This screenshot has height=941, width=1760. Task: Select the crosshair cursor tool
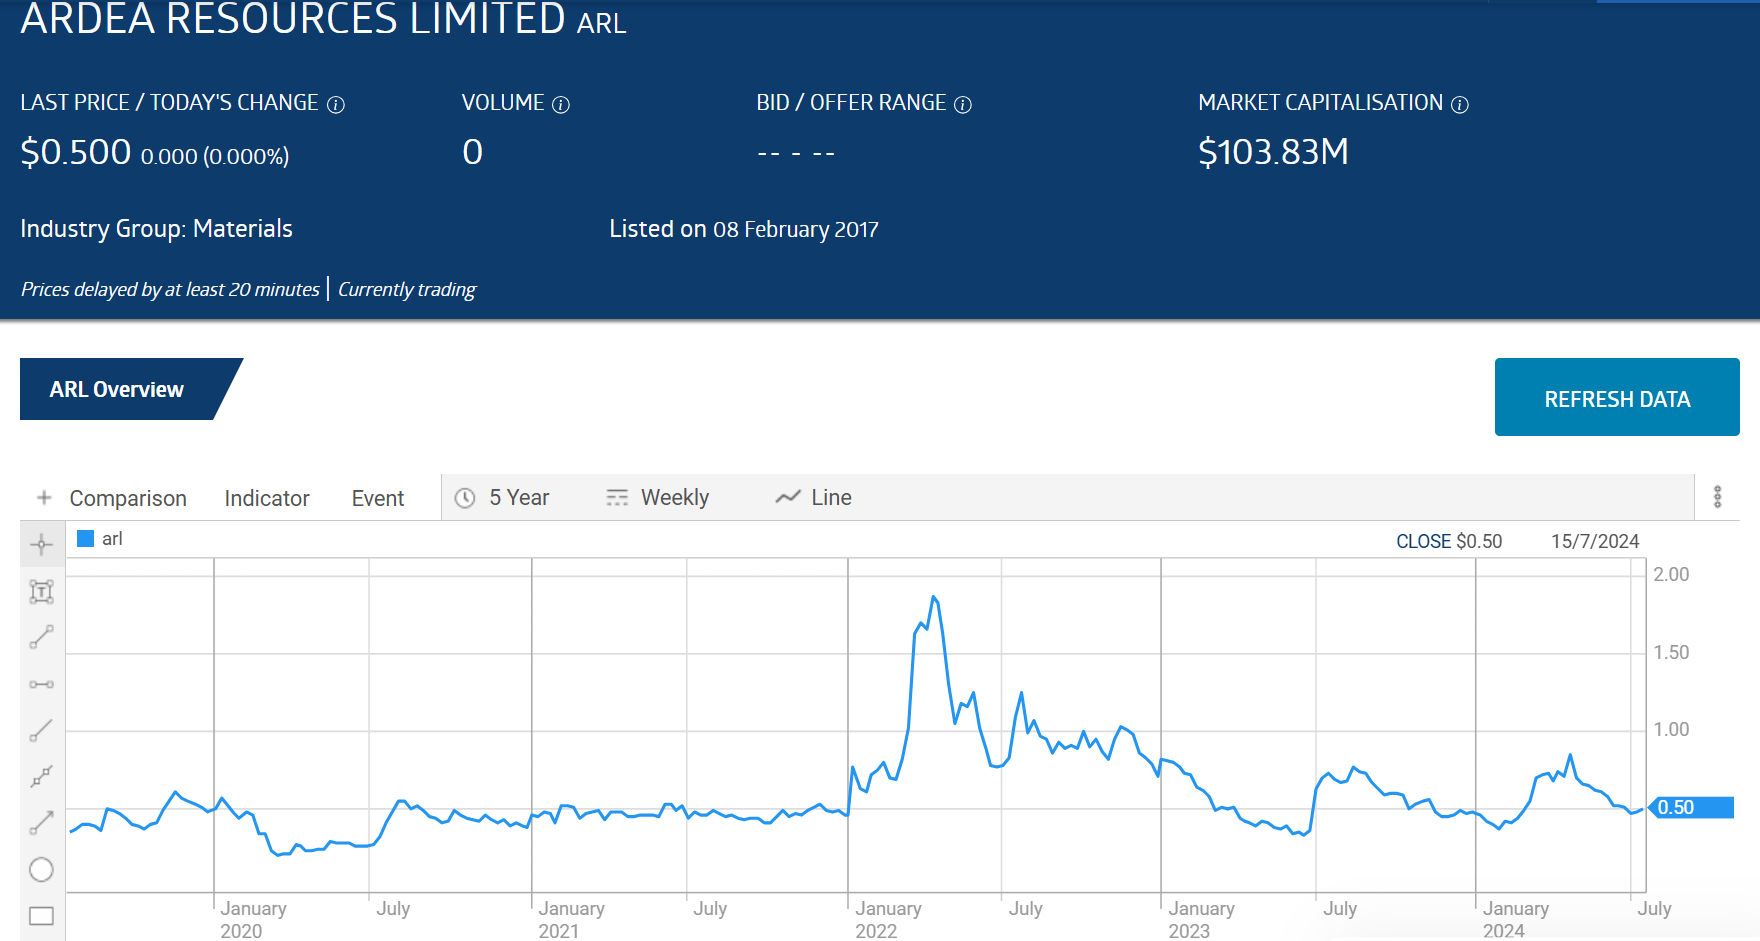[x=41, y=545]
